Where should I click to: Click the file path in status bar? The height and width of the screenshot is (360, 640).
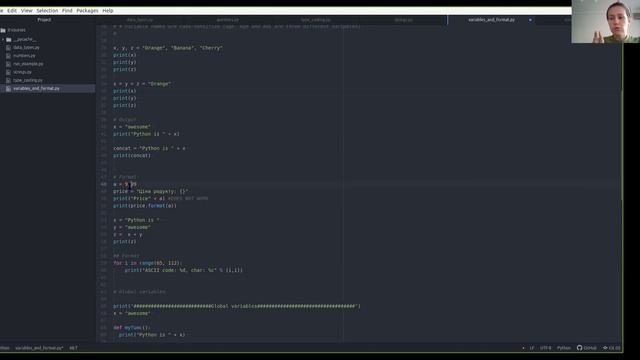coord(39,348)
